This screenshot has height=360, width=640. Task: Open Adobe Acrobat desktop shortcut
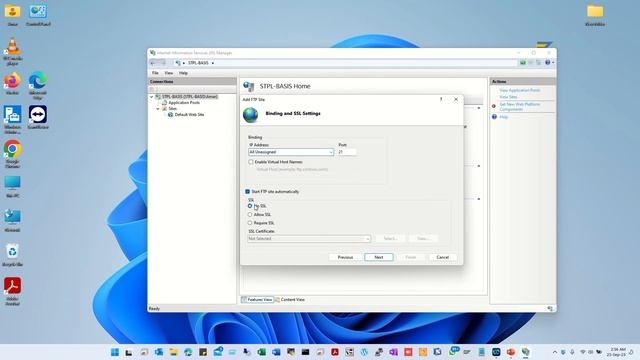(12, 291)
